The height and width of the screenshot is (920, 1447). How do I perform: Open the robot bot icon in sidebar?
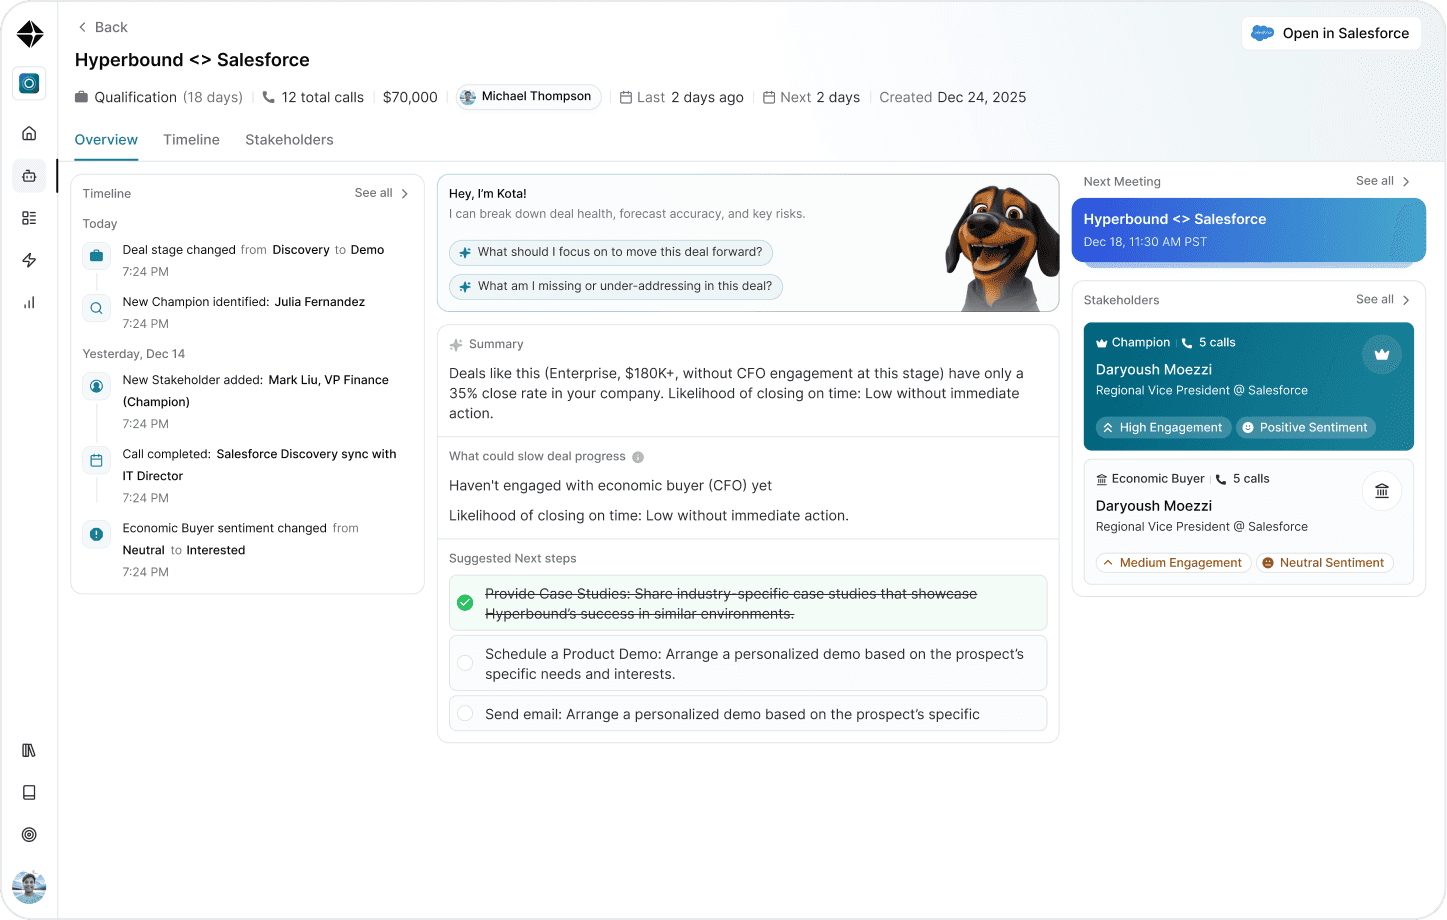point(29,176)
